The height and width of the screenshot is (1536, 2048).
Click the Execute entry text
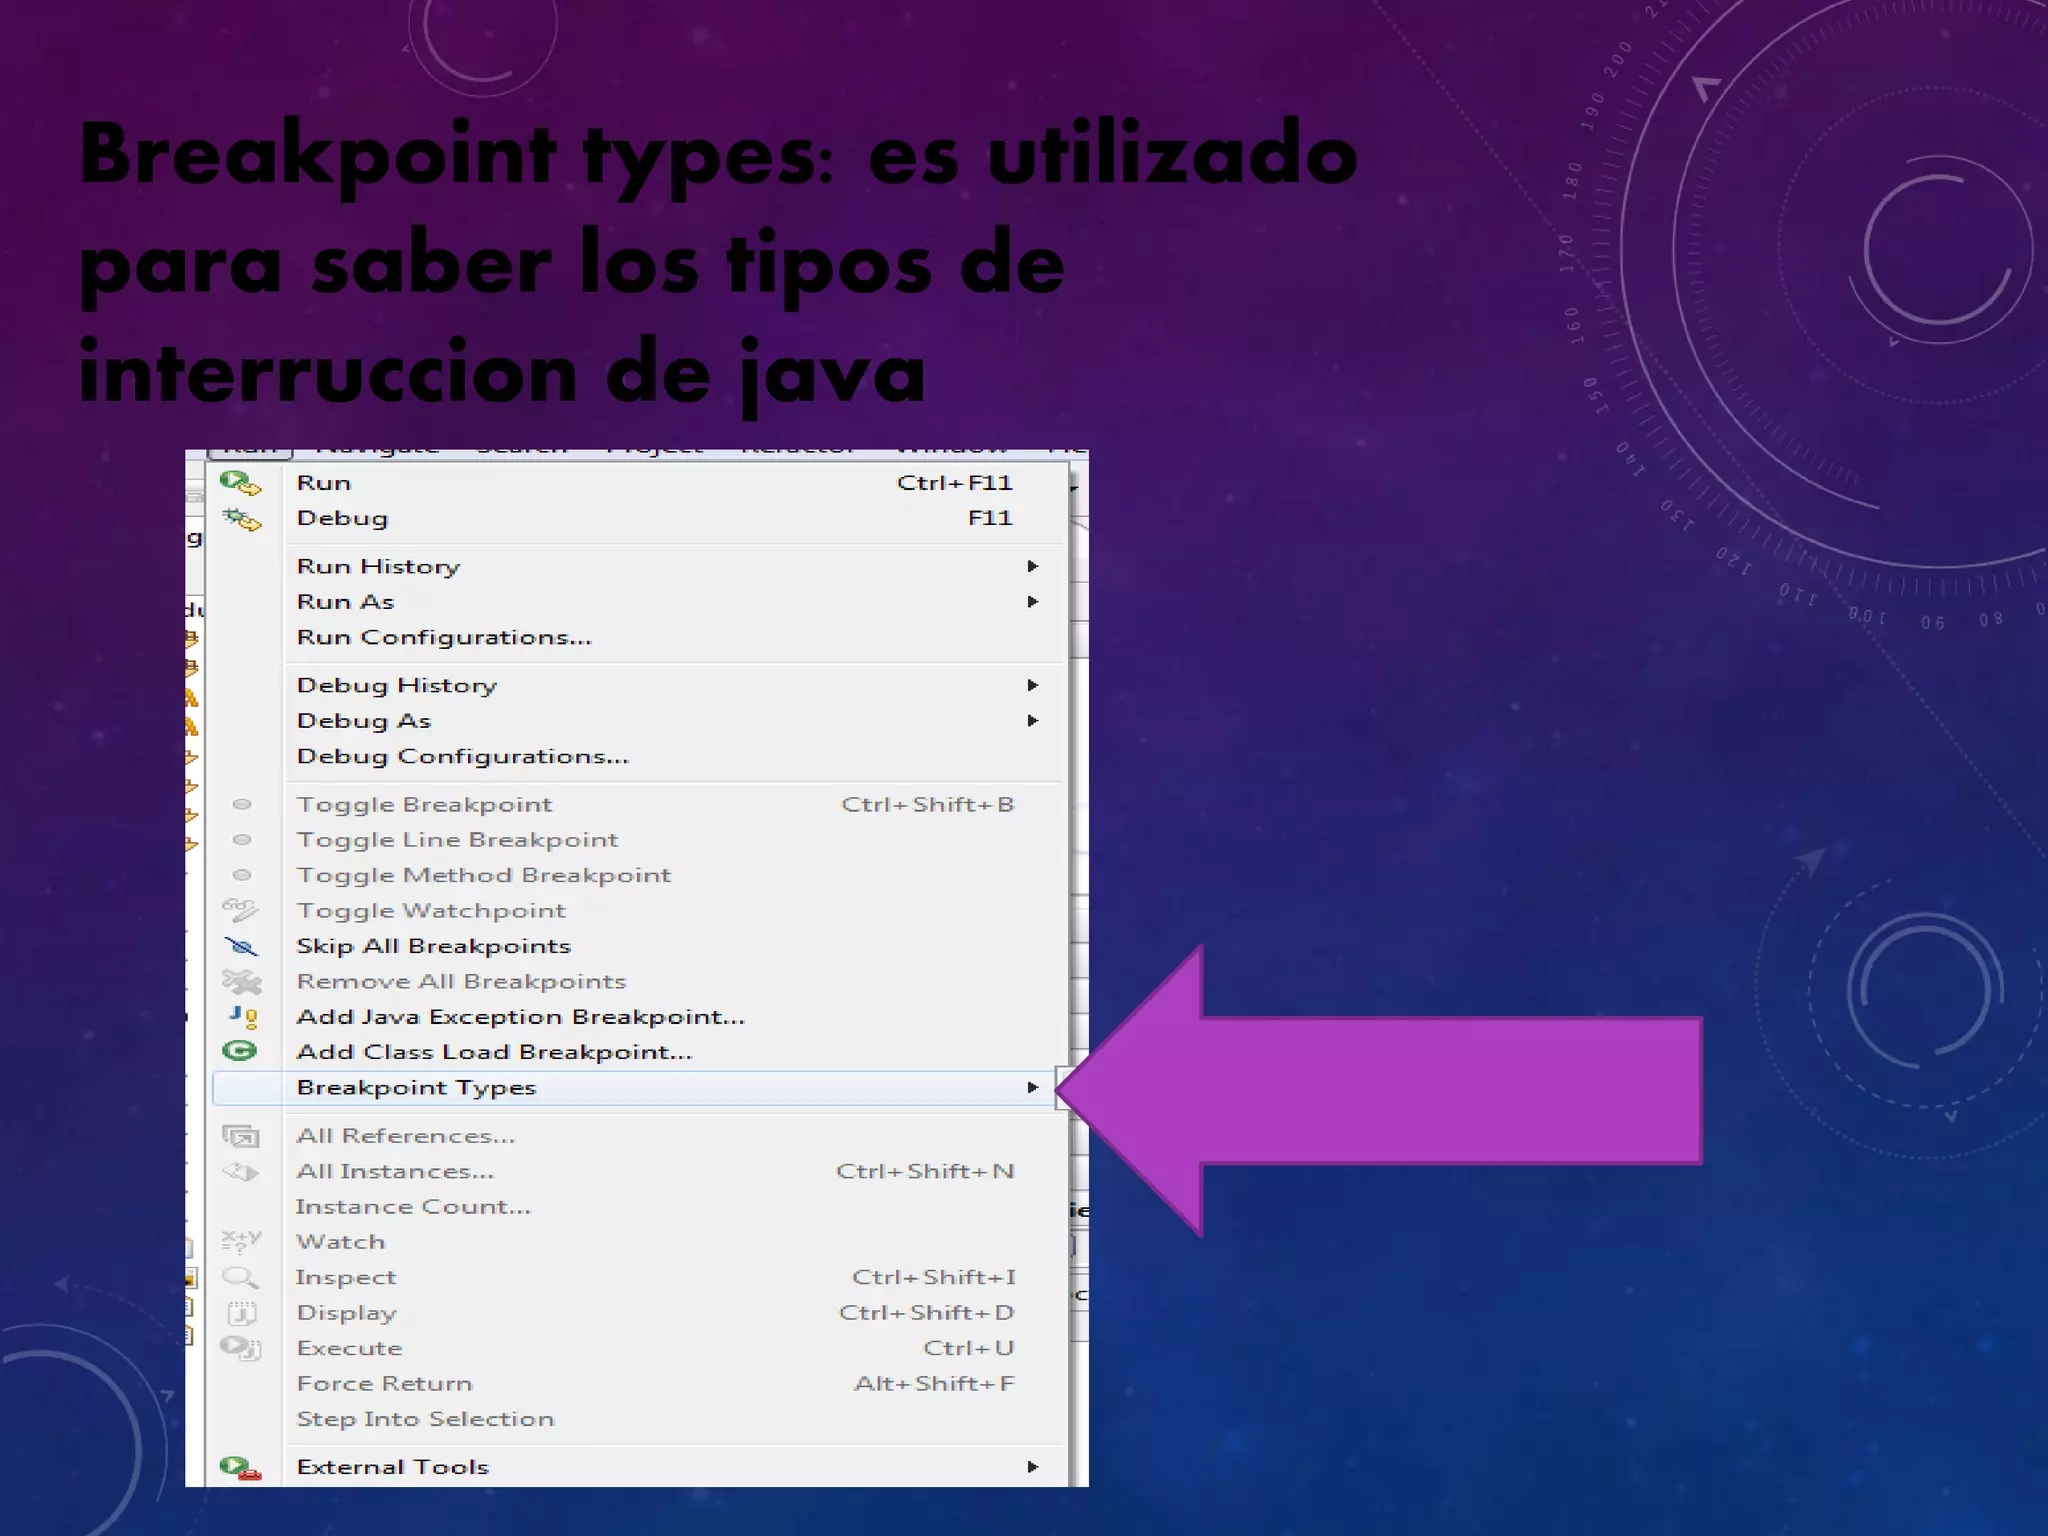point(349,1348)
